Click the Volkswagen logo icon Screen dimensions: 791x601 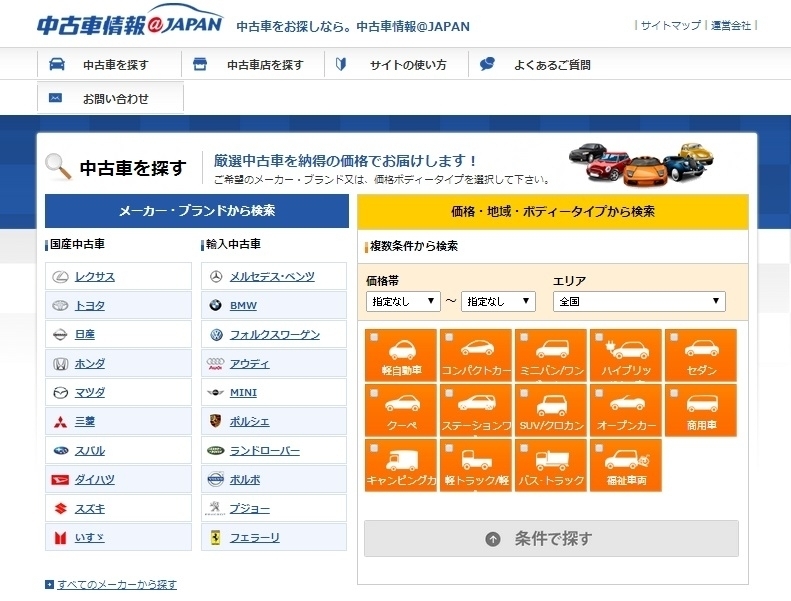coord(216,335)
